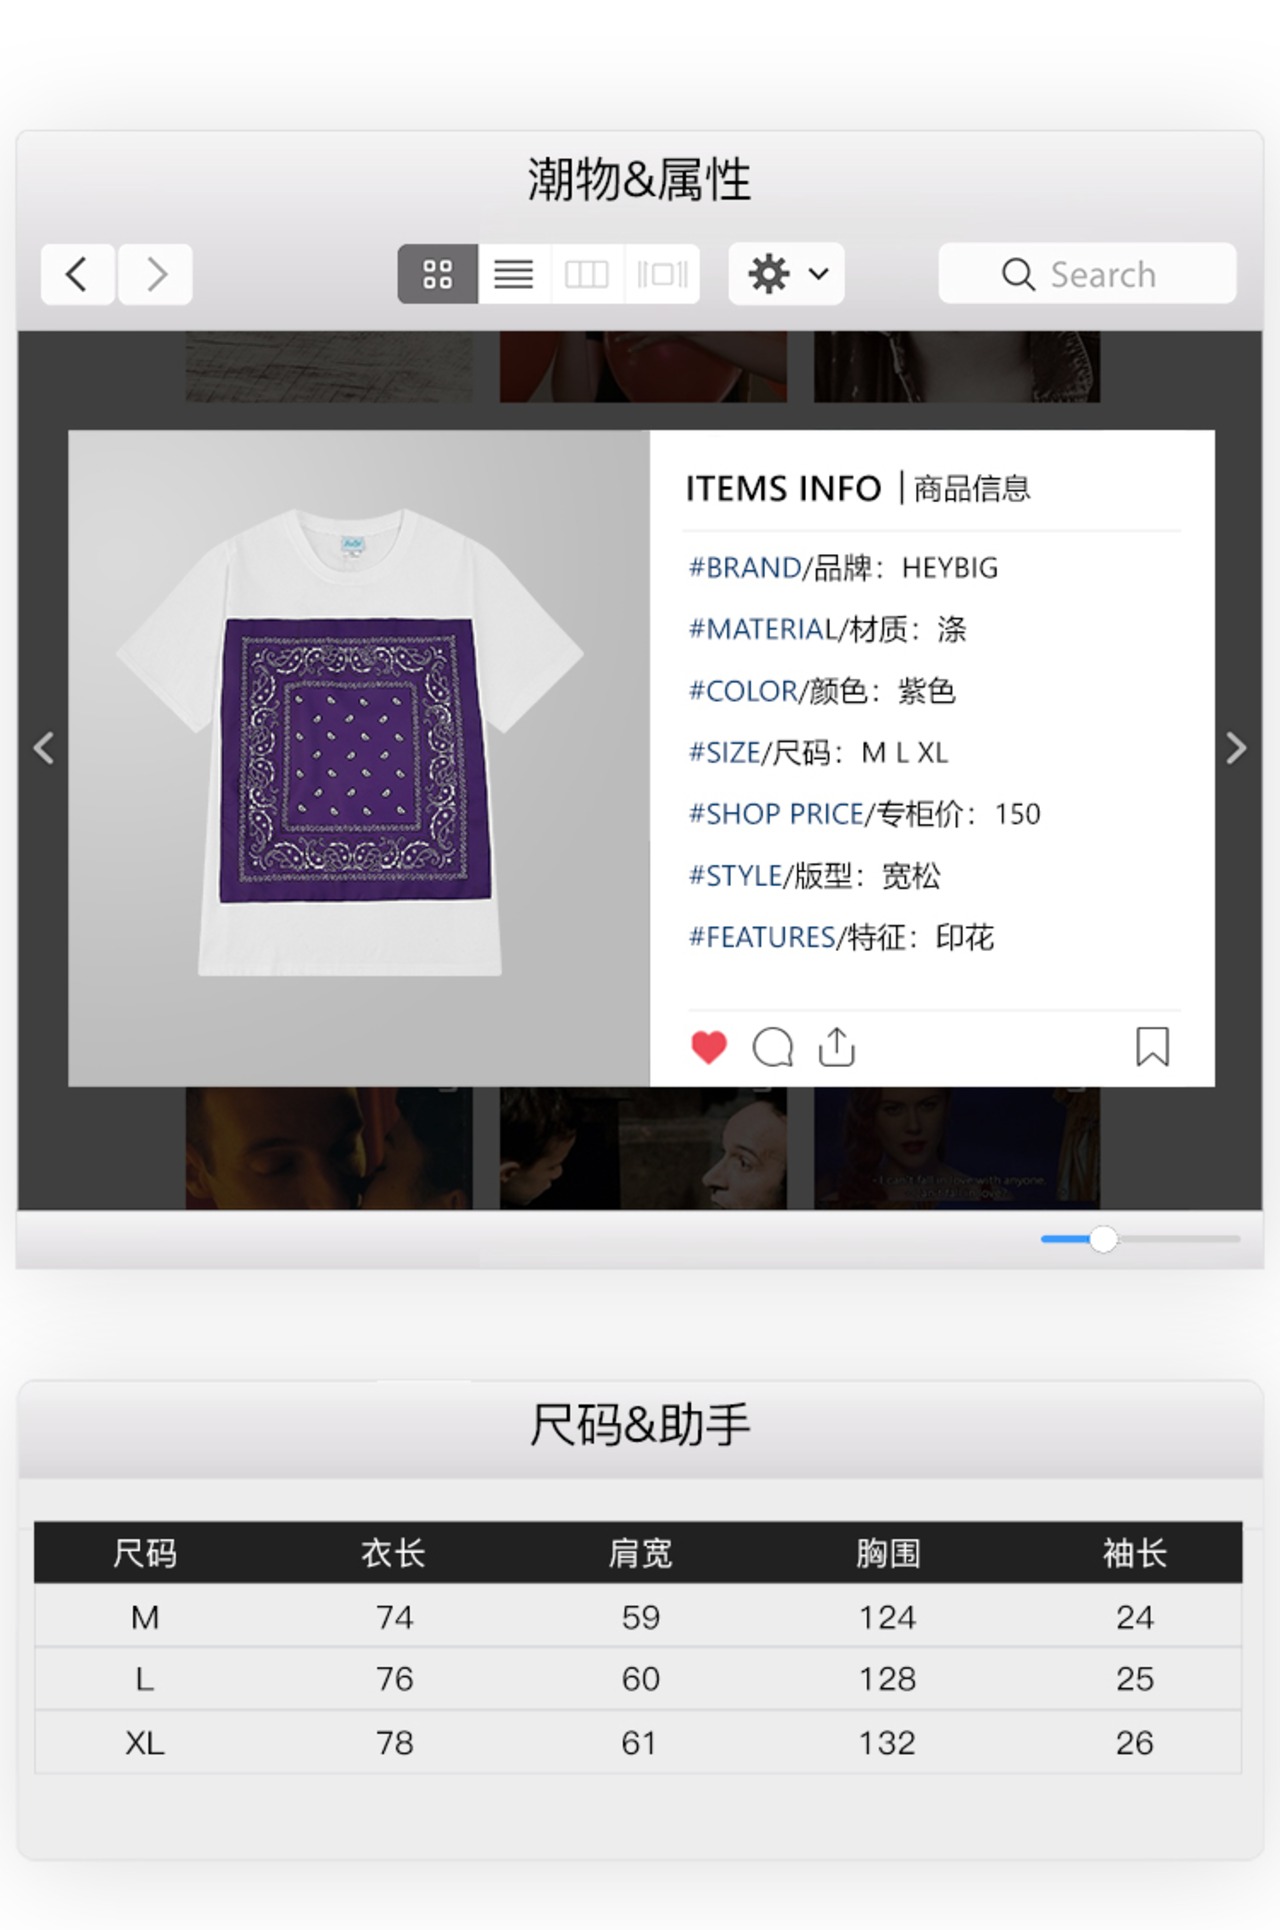Click the Search input field
Screen dimensions: 1280x1930
coord(1088,273)
